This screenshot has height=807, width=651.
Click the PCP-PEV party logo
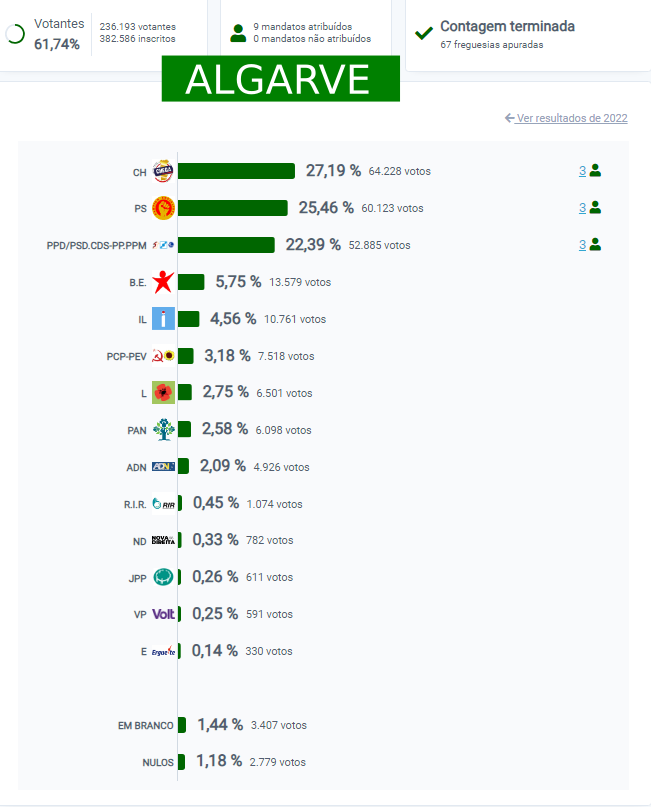pos(163,356)
